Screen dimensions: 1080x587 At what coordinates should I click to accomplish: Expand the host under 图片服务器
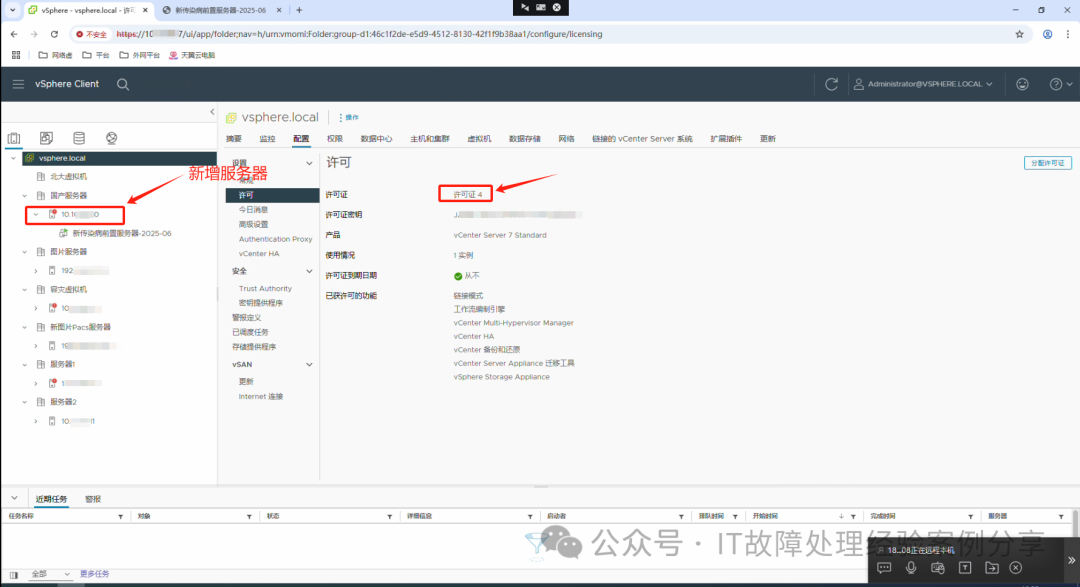pos(36,271)
